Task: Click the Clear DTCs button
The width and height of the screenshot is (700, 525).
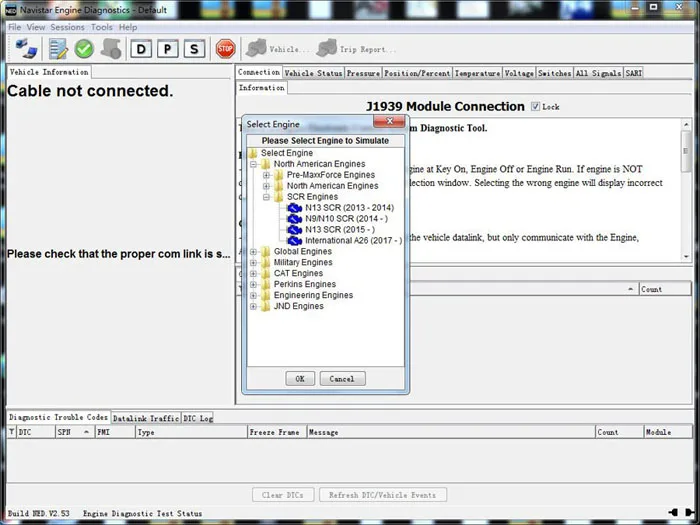Action: click(x=283, y=495)
